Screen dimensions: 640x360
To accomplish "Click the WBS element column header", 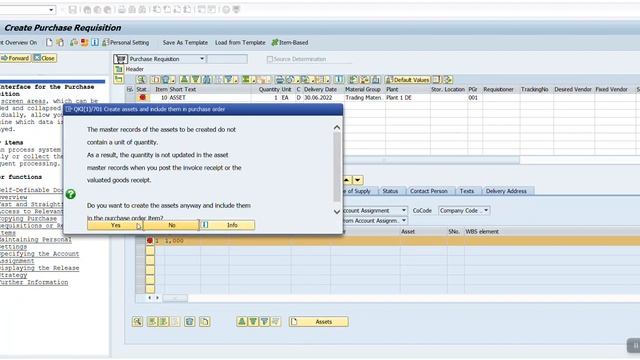I will (482, 231).
